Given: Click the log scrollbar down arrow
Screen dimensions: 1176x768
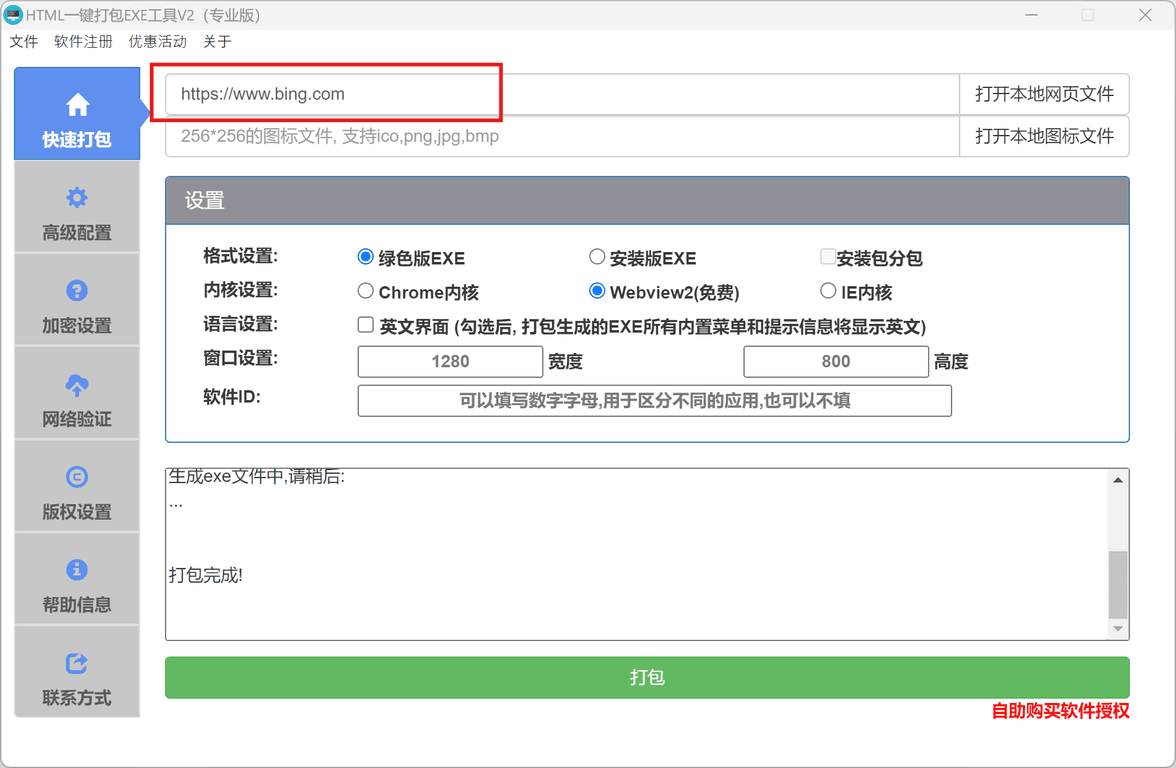Looking at the screenshot, I should (1118, 629).
